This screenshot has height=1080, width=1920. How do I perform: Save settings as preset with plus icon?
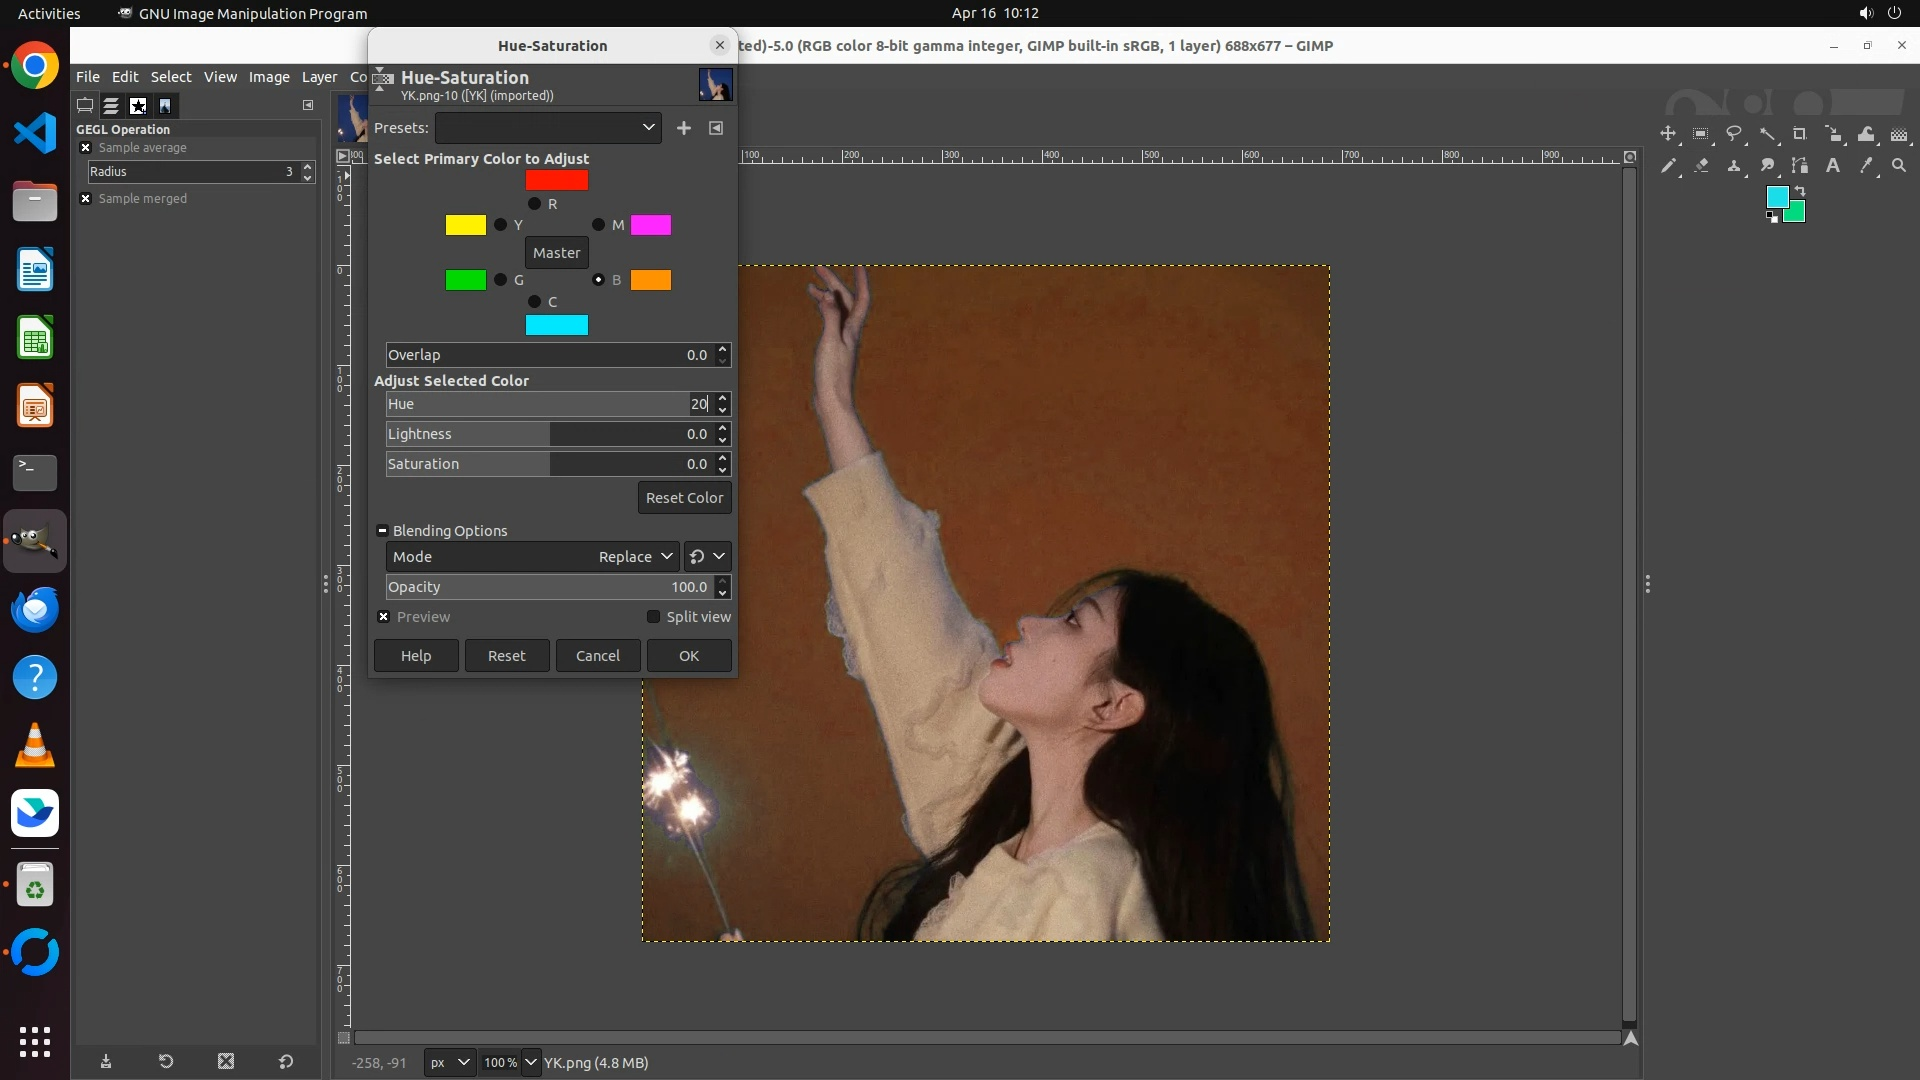pos(684,128)
